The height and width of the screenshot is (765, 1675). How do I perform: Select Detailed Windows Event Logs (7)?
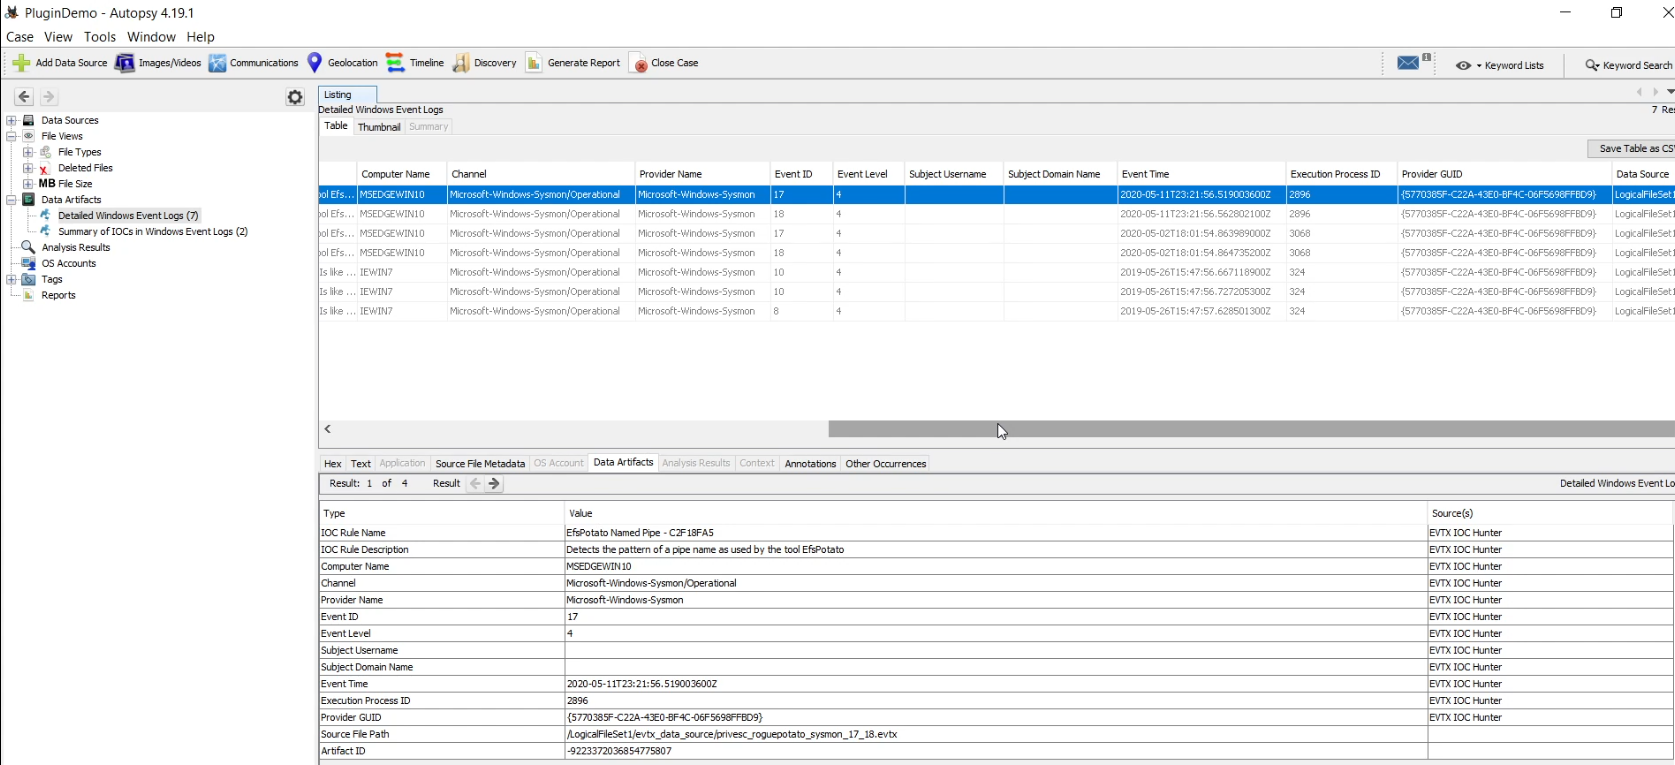coord(128,216)
